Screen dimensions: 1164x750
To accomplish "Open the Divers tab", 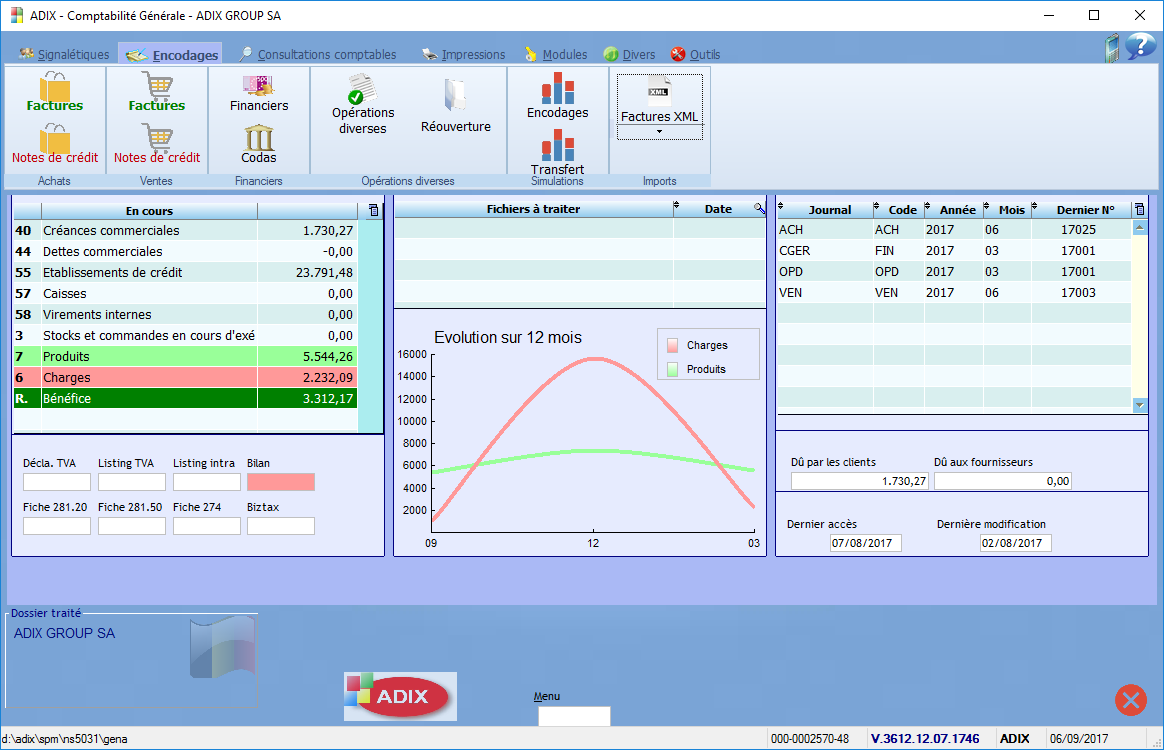I will click(630, 54).
